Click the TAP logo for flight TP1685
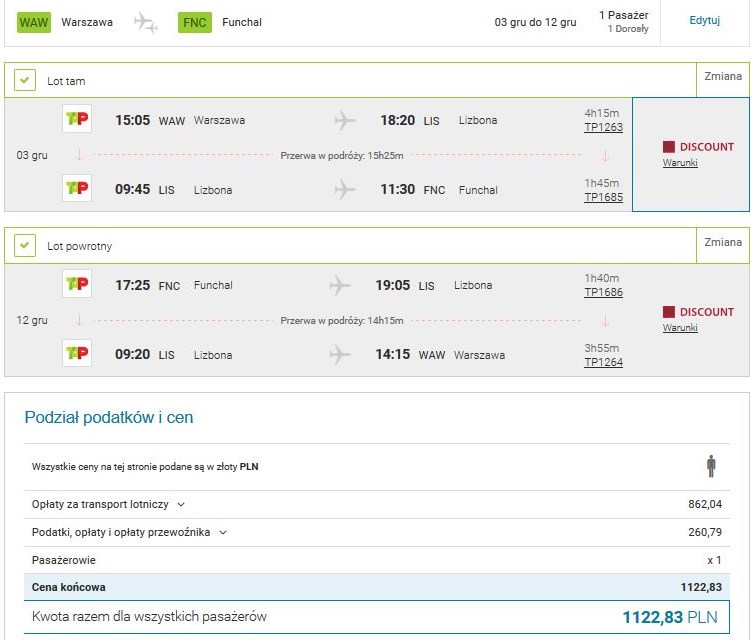This screenshot has height=640, width=753. [77, 188]
